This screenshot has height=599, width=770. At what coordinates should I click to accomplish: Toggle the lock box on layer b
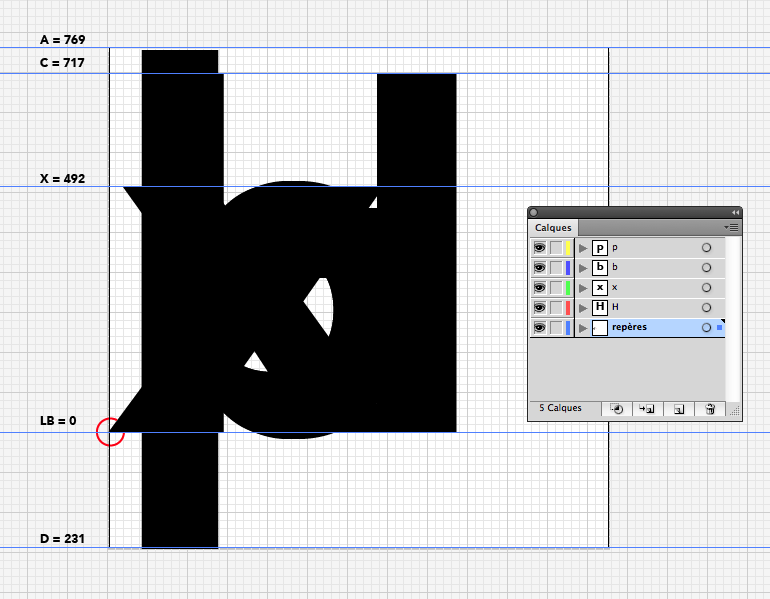click(555, 268)
